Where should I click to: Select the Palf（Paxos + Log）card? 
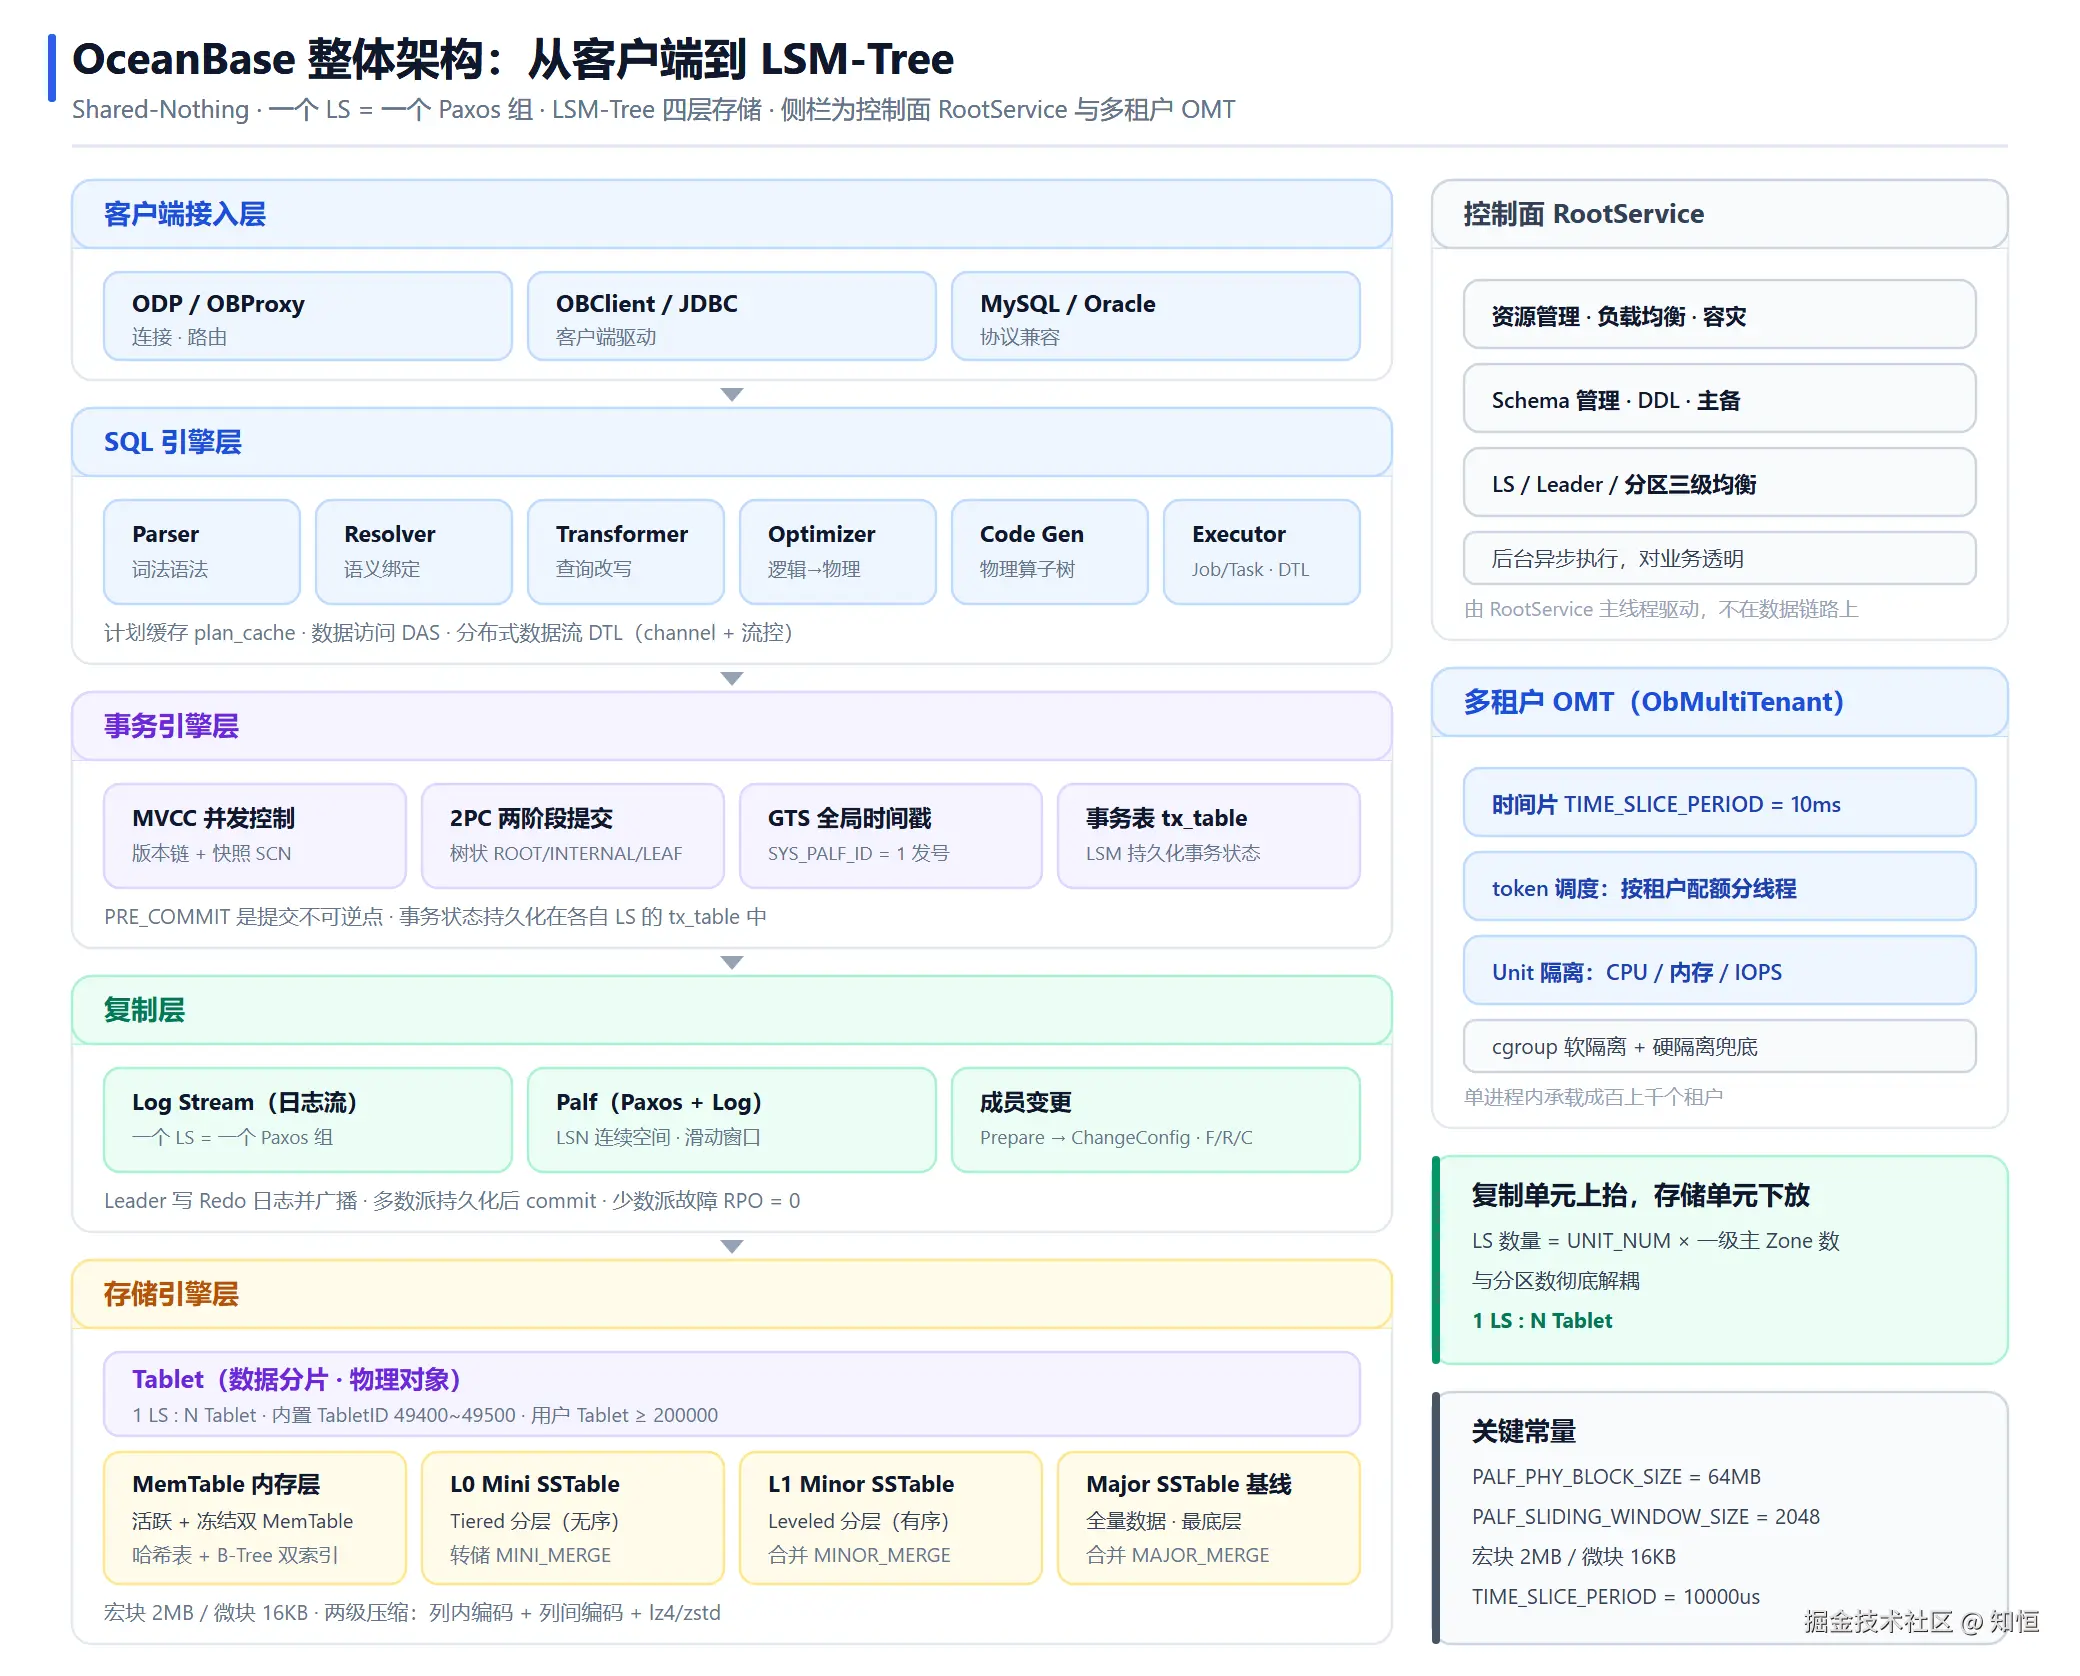coord(732,1120)
